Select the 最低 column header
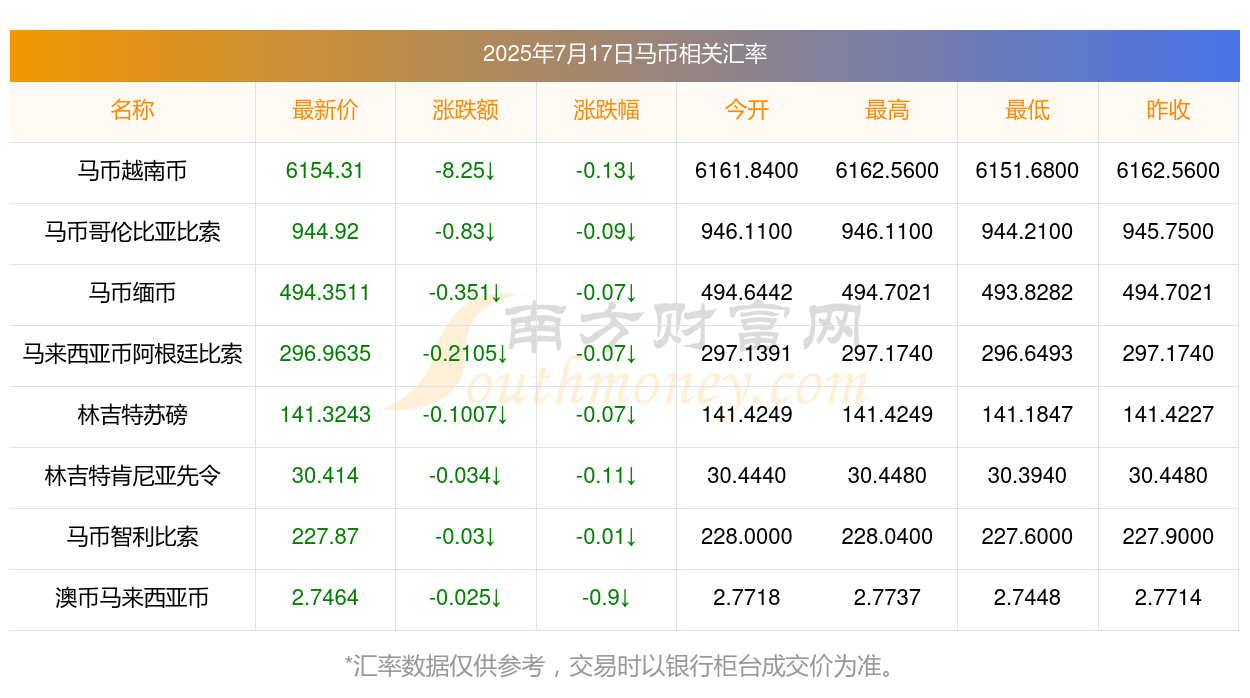1250x698 pixels. point(1027,110)
